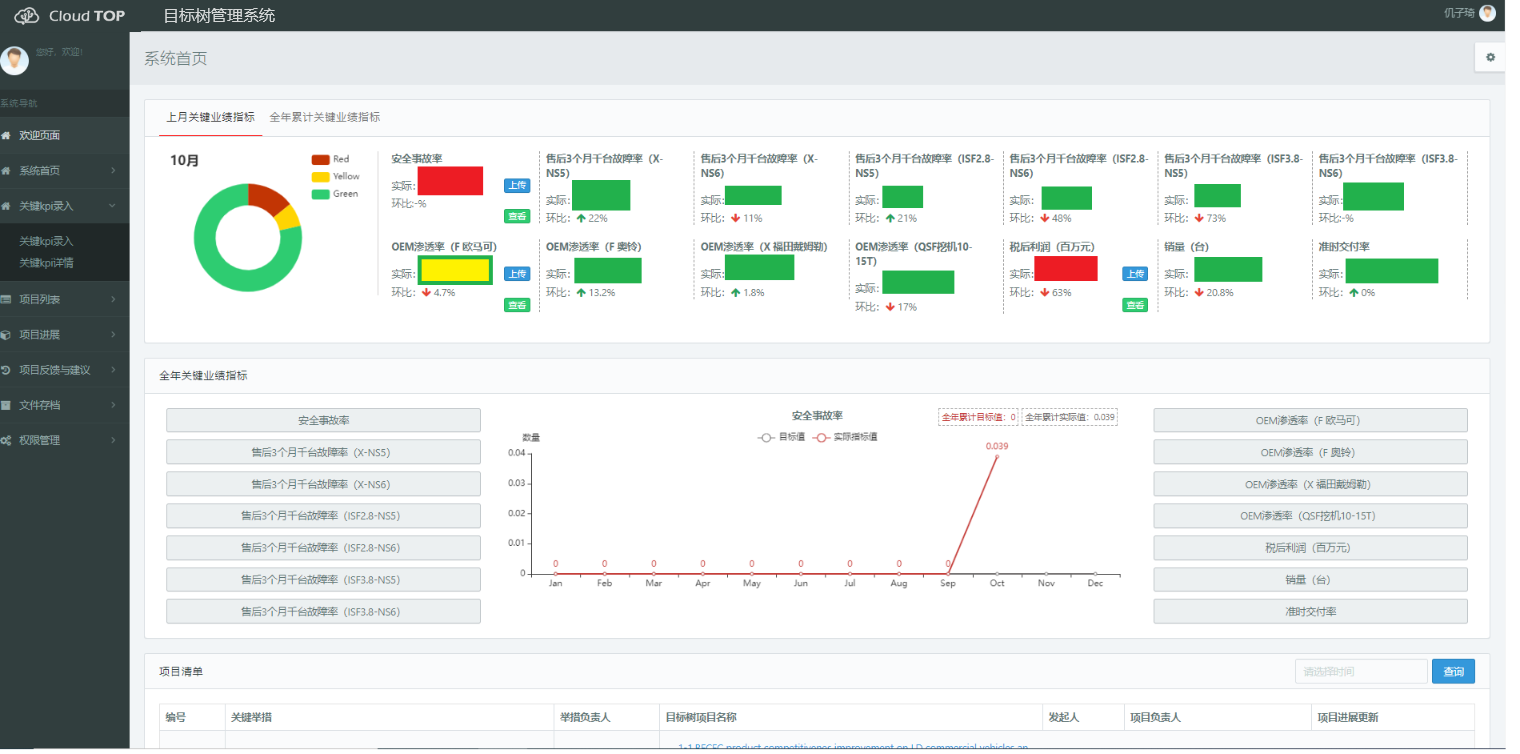The width and height of the screenshot is (1520, 754).
Task: Click the red down arrow showing 63%
Action: point(1045,292)
